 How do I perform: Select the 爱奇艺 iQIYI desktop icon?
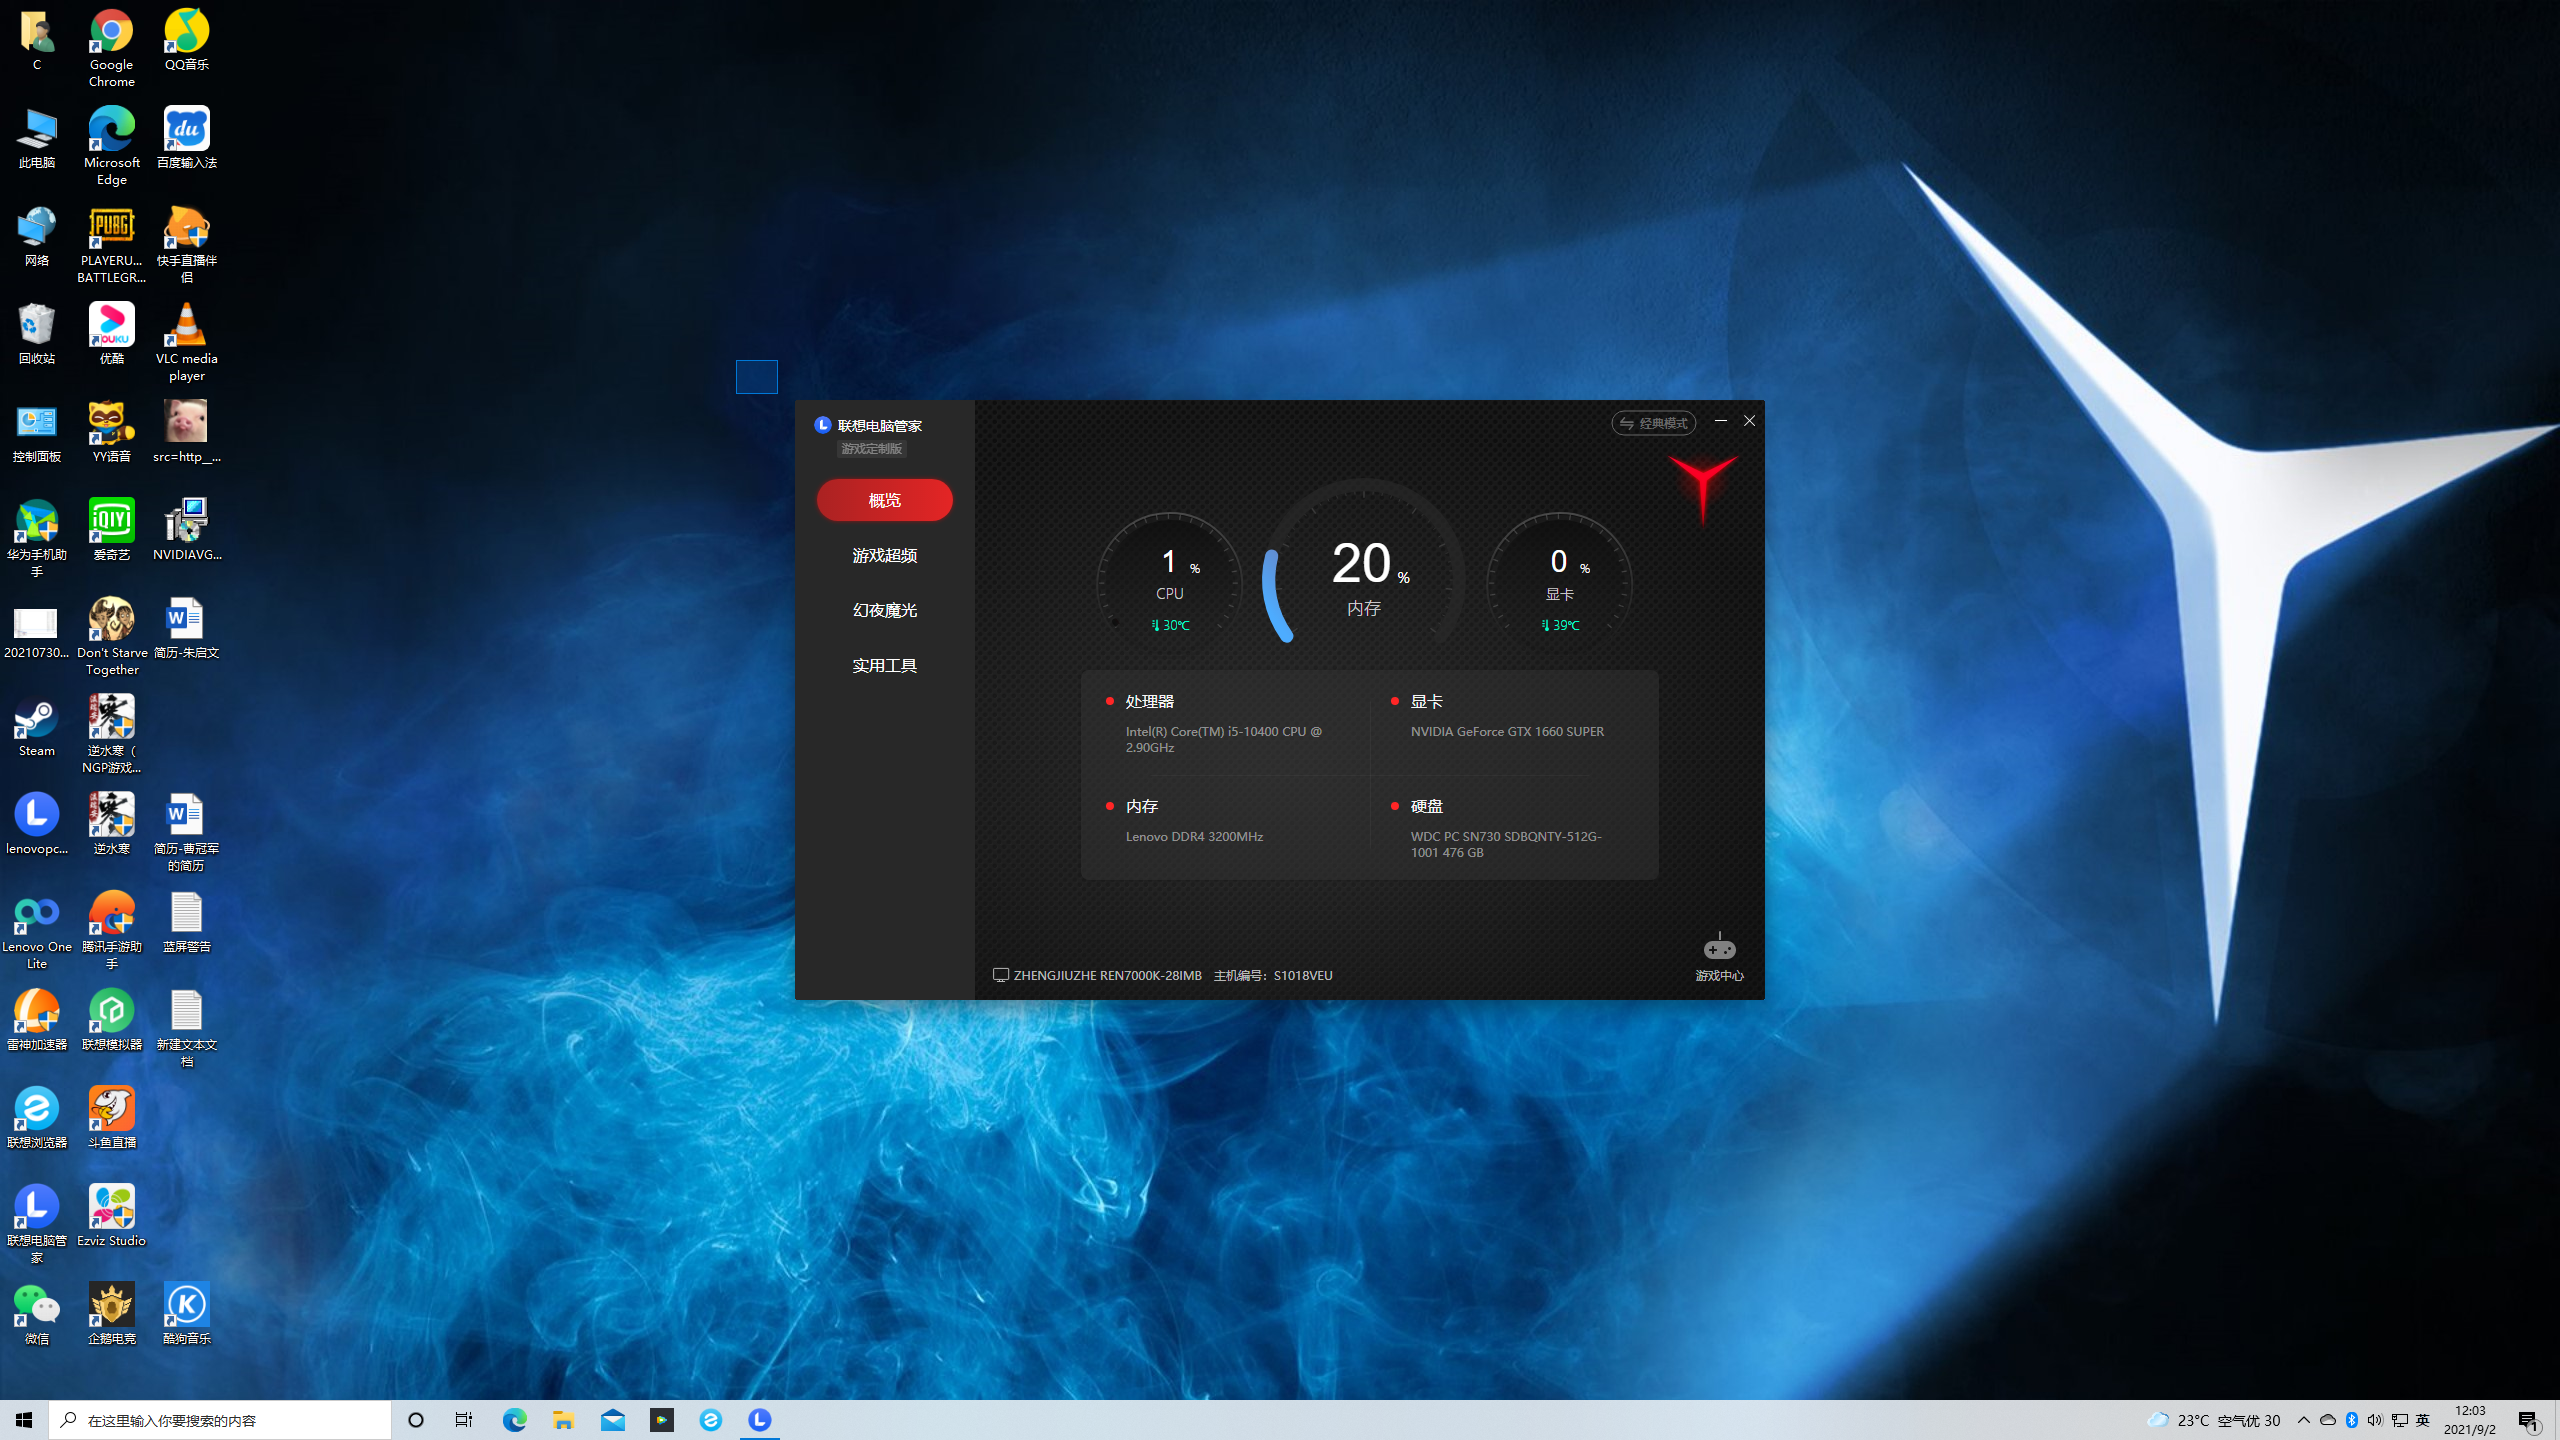point(111,529)
